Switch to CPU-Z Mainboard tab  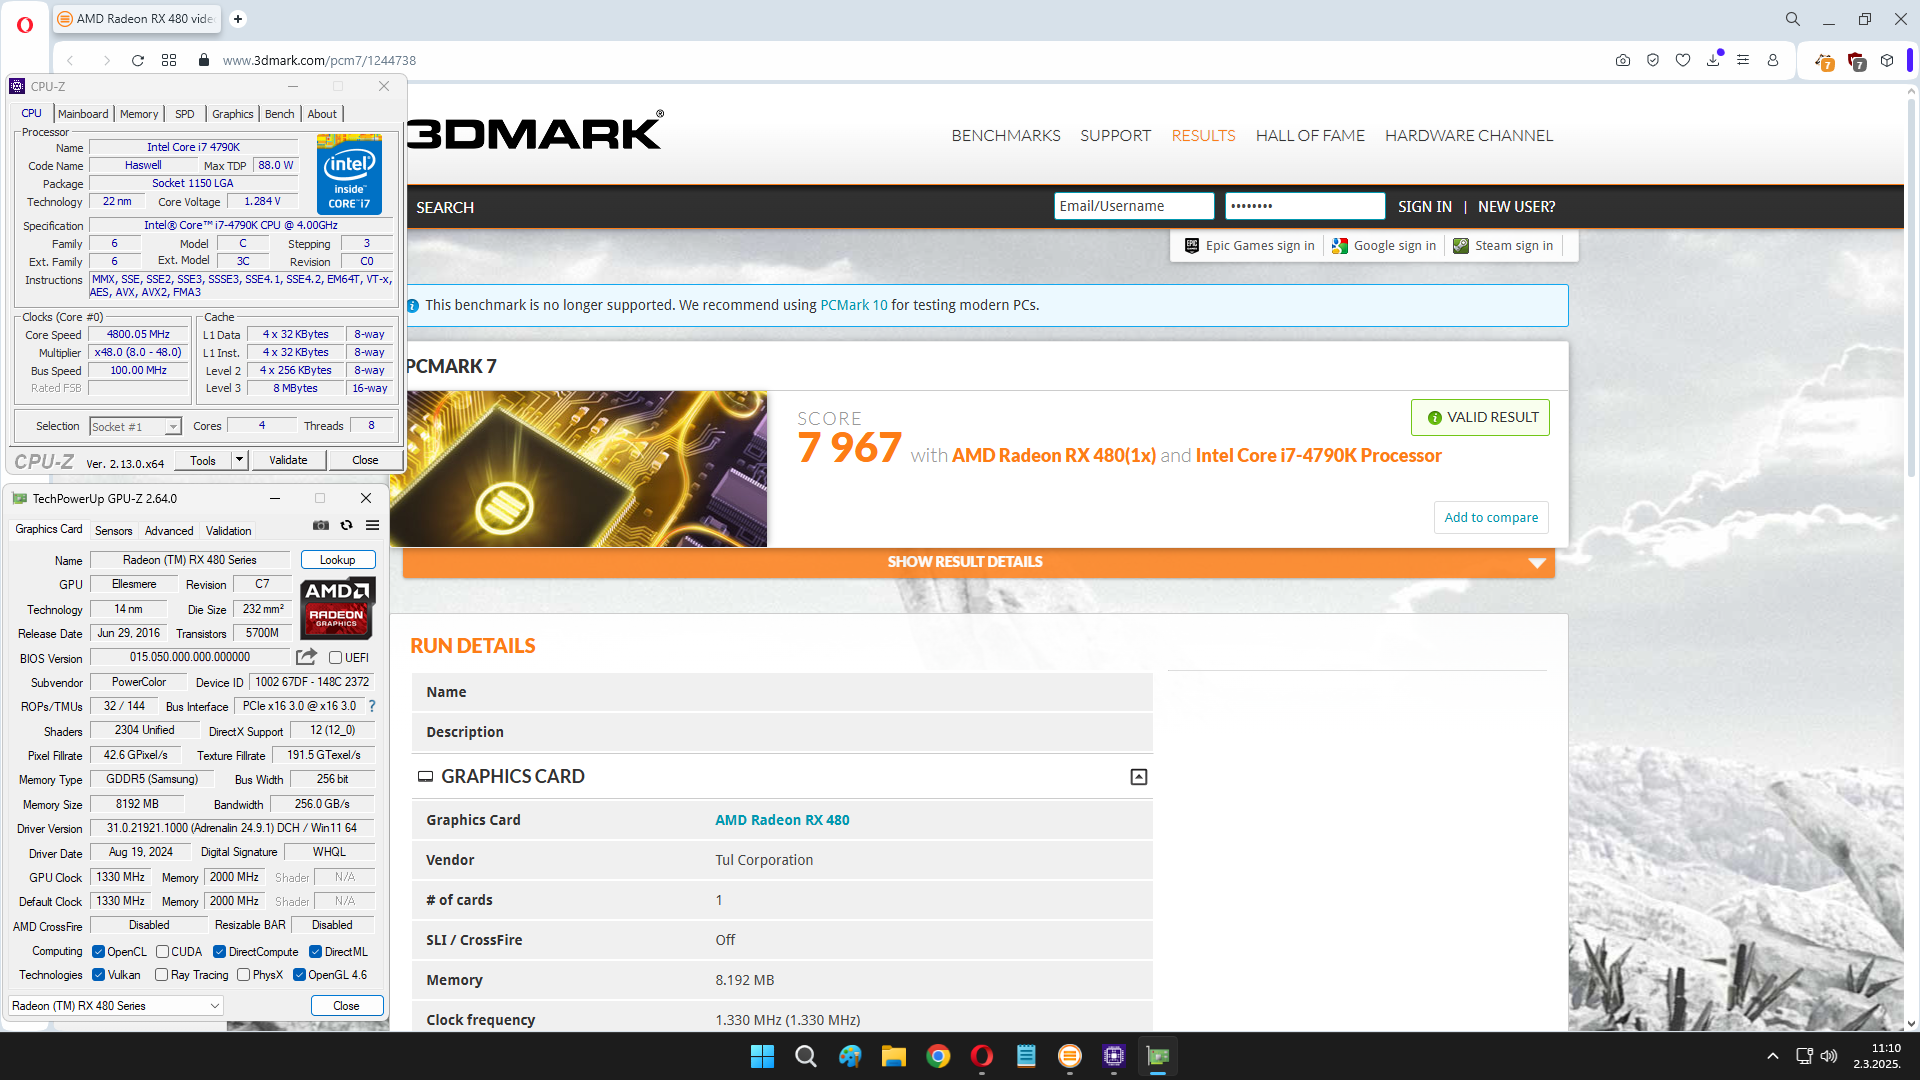83,114
